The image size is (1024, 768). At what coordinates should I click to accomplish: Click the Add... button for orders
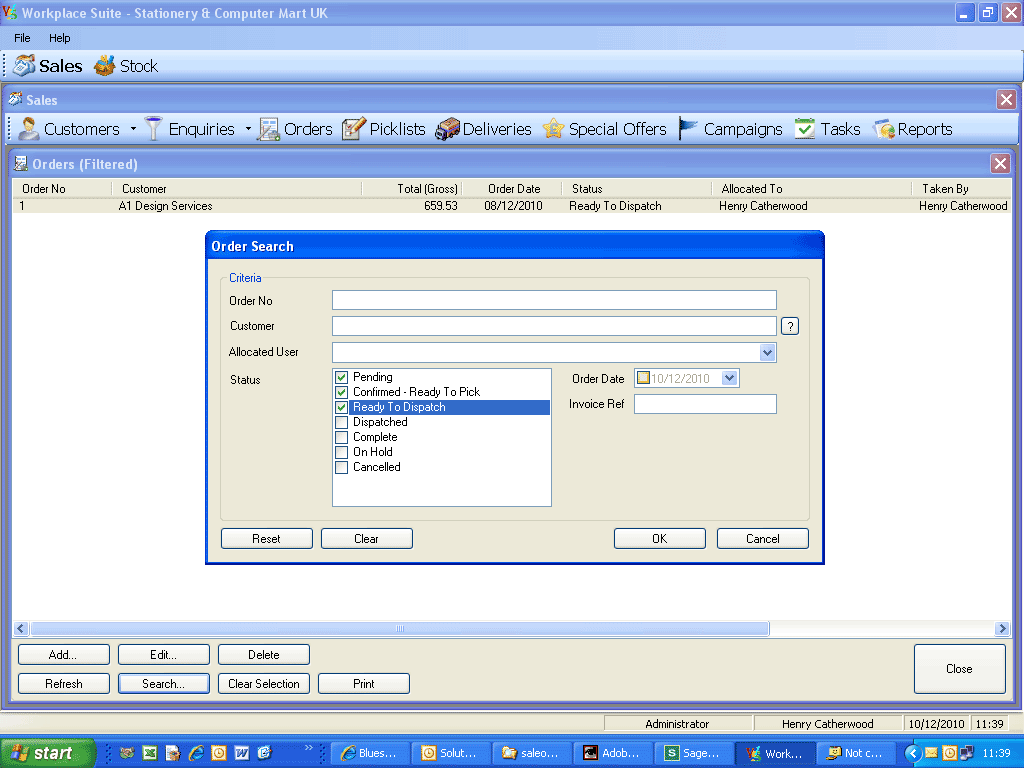pos(63,655)
